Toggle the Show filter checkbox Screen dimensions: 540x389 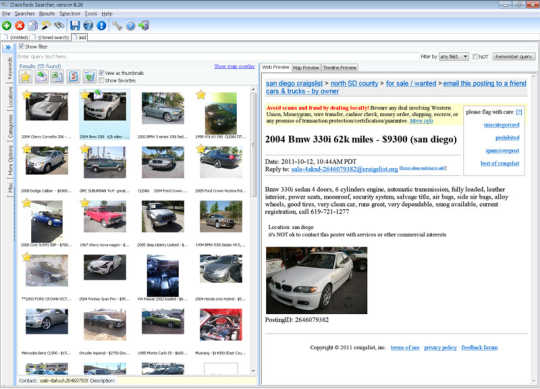click(21, 46)
